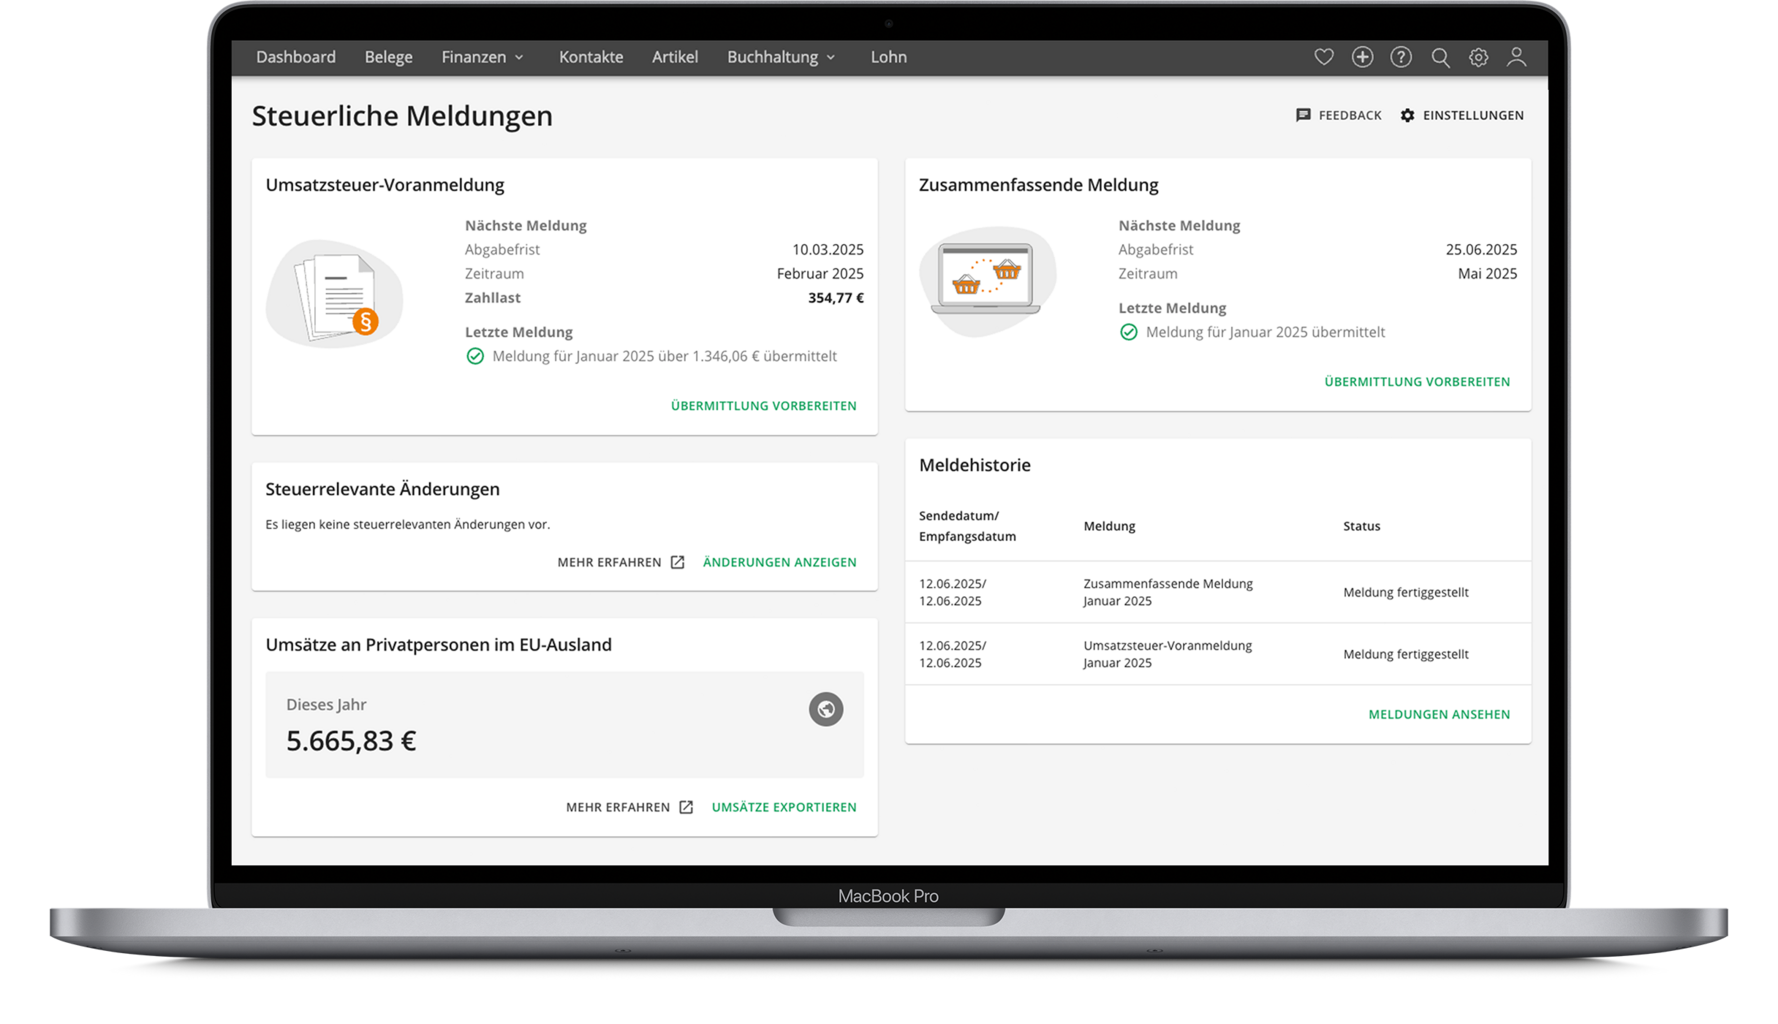This screenshot has height=1024, width=1778.
Task: Click the heart favorites icon
Action: 1323,57
